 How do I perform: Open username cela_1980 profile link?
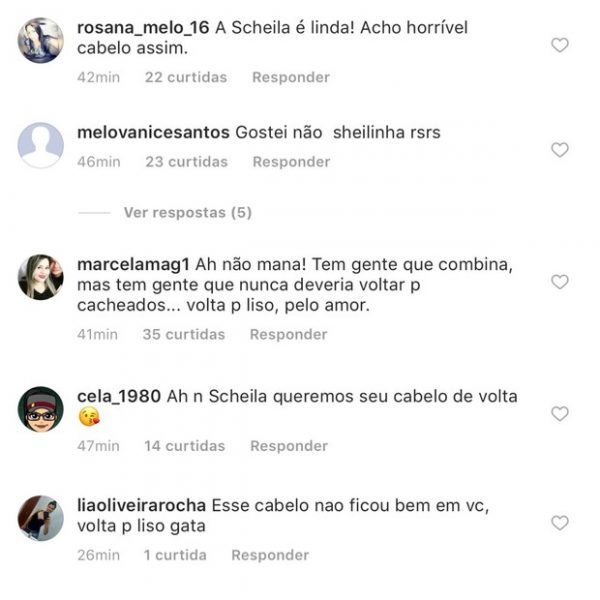(119, 396)
